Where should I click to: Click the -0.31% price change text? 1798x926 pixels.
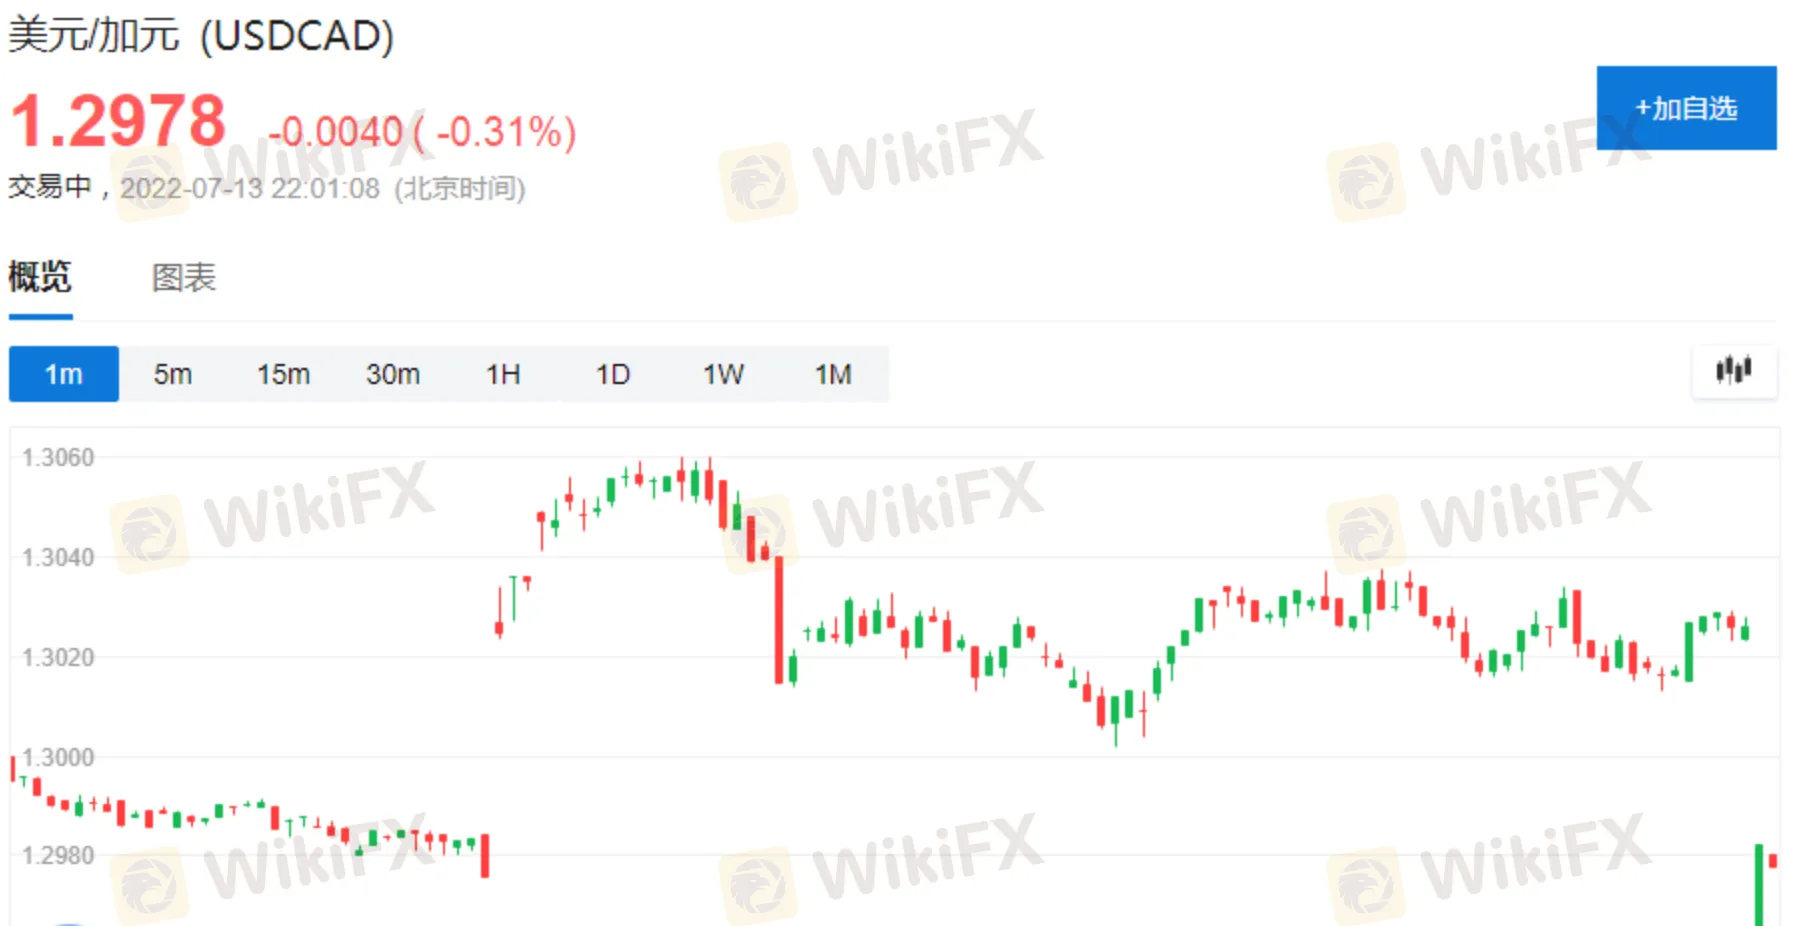[x=506, y=132]
